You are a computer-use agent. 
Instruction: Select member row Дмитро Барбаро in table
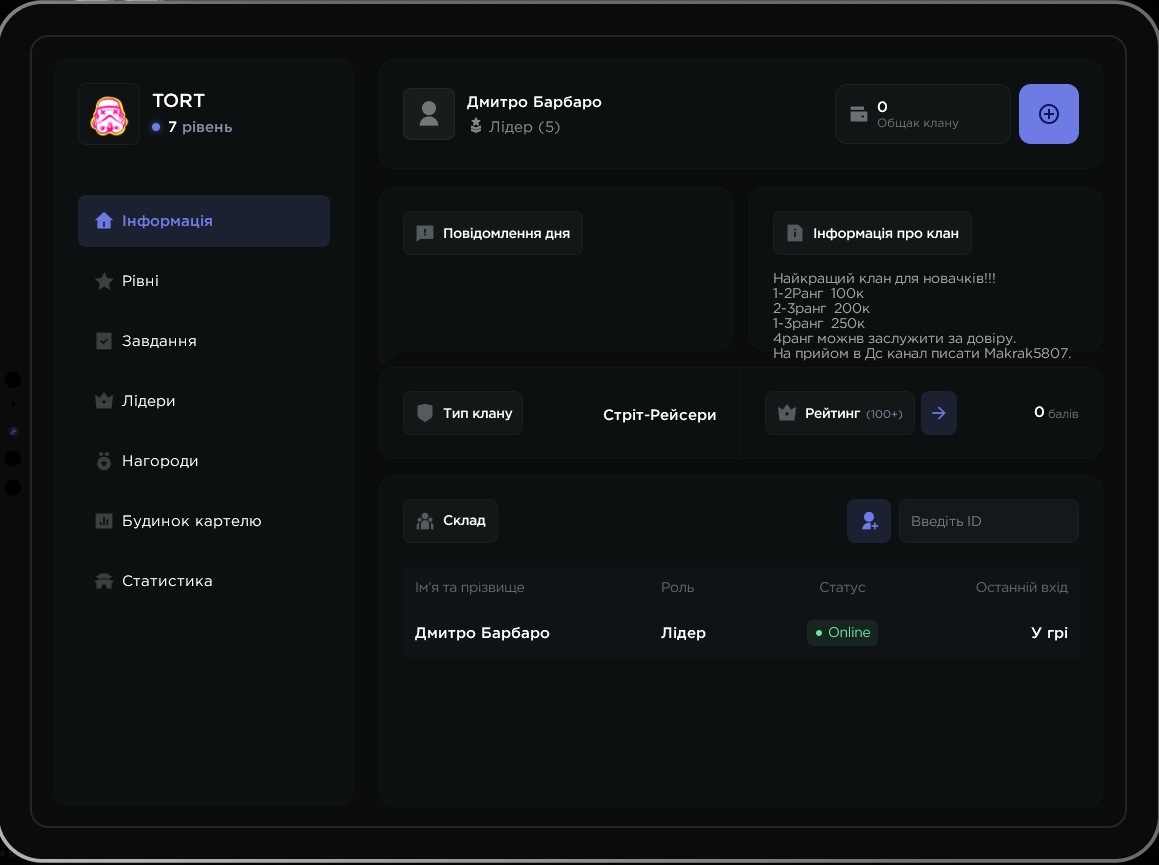coord(741,633)
